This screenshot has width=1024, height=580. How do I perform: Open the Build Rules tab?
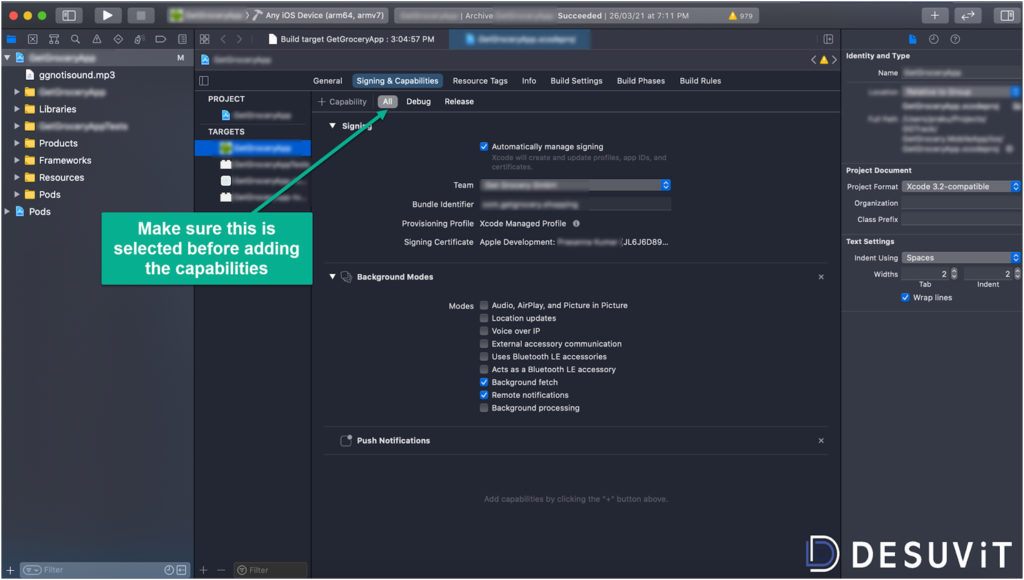coord(700,81)
